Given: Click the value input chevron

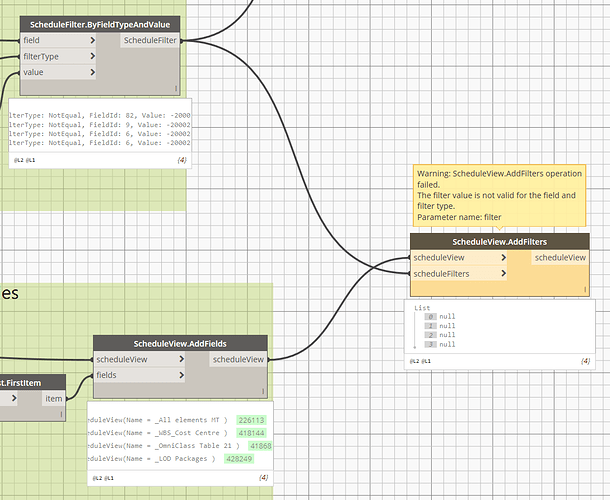Looking at the screenshot, I should (x=93, y=72).
